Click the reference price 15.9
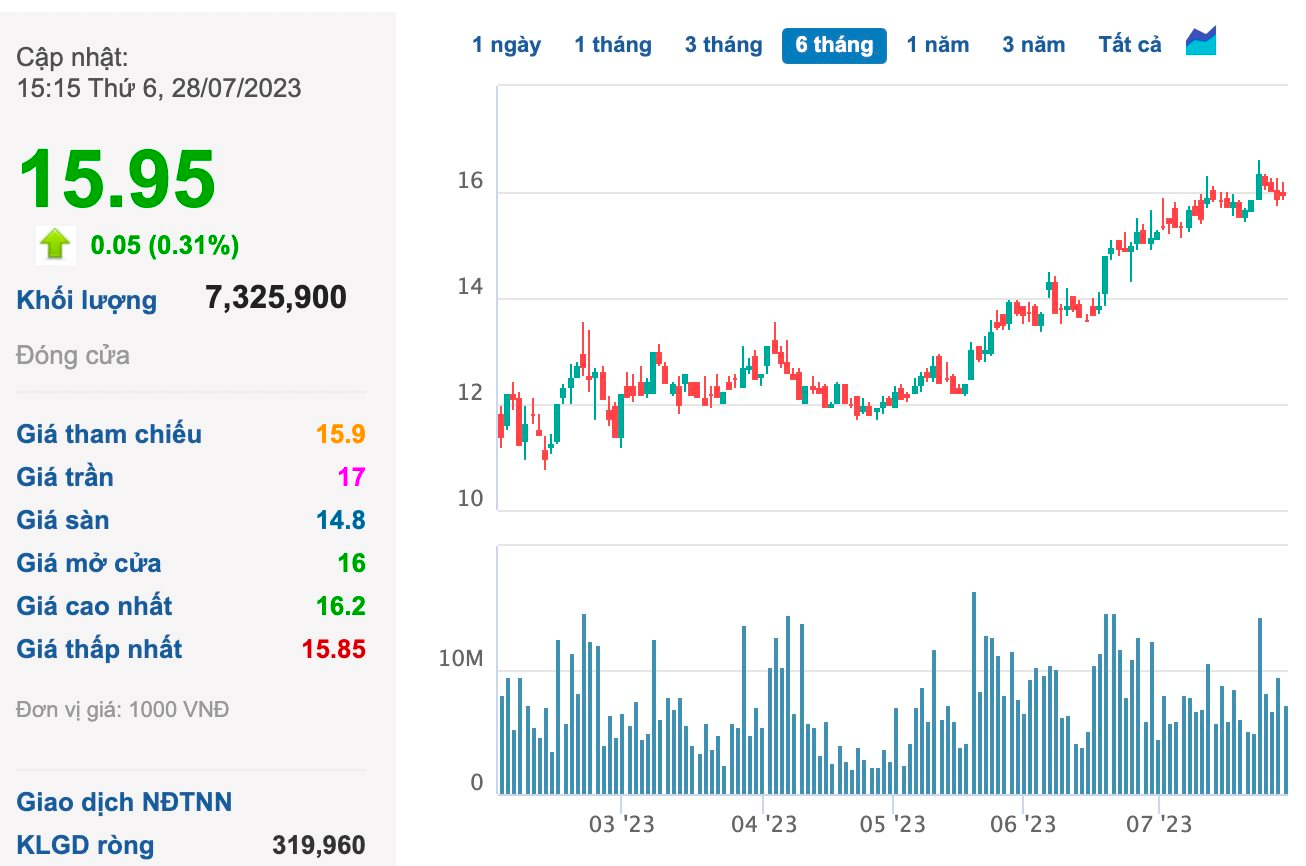The width and height of the screenshot is (1306, 866). [341, 434]
